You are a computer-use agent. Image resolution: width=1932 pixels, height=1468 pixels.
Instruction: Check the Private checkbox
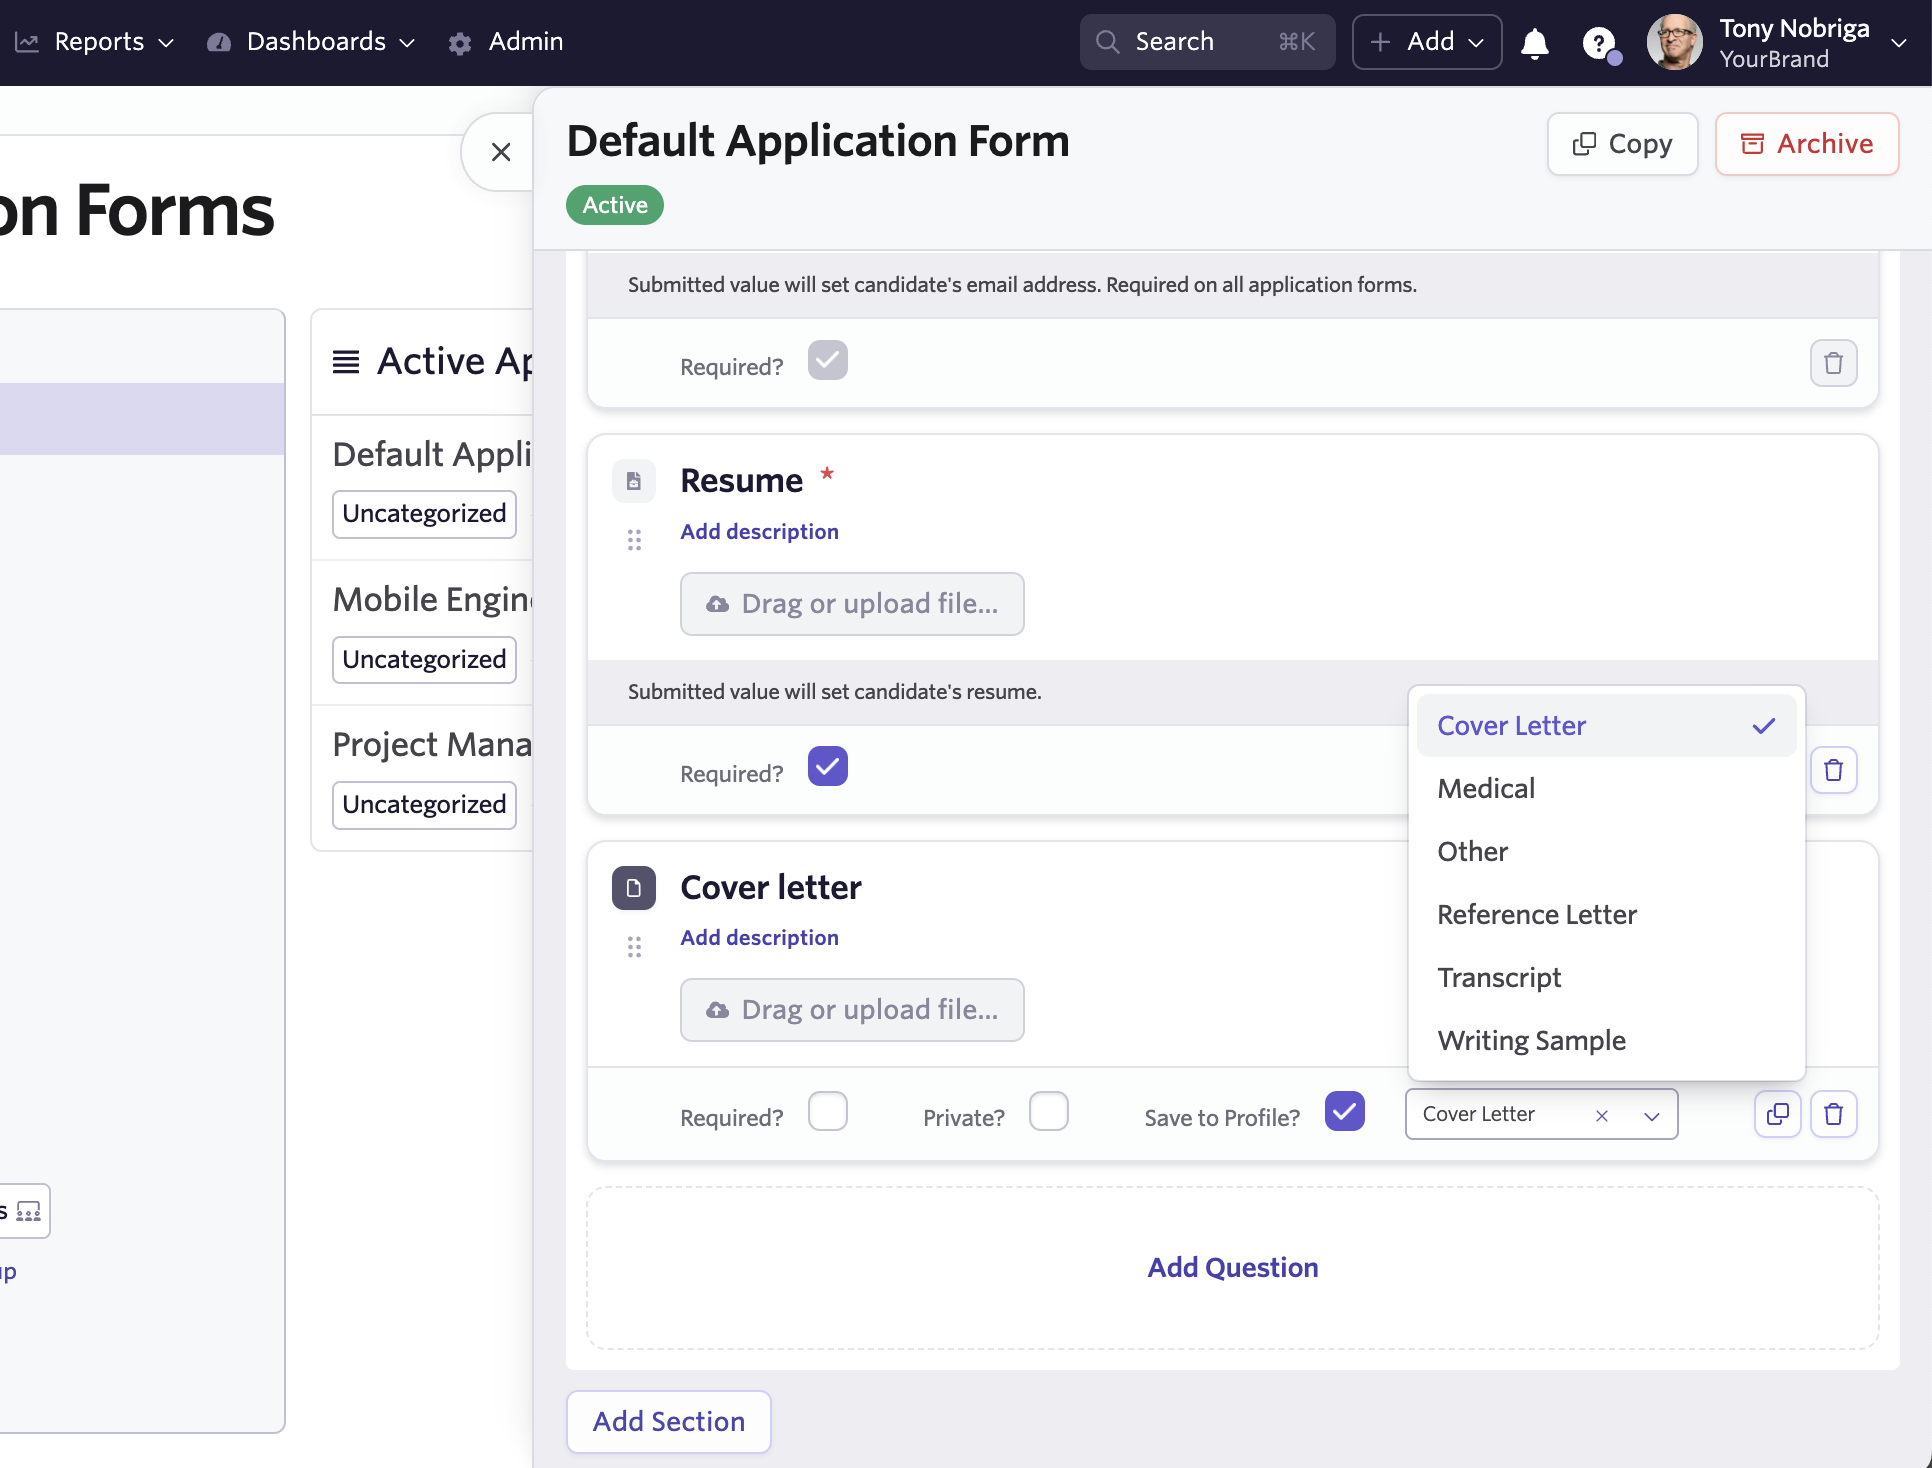coord(1048,1112)
